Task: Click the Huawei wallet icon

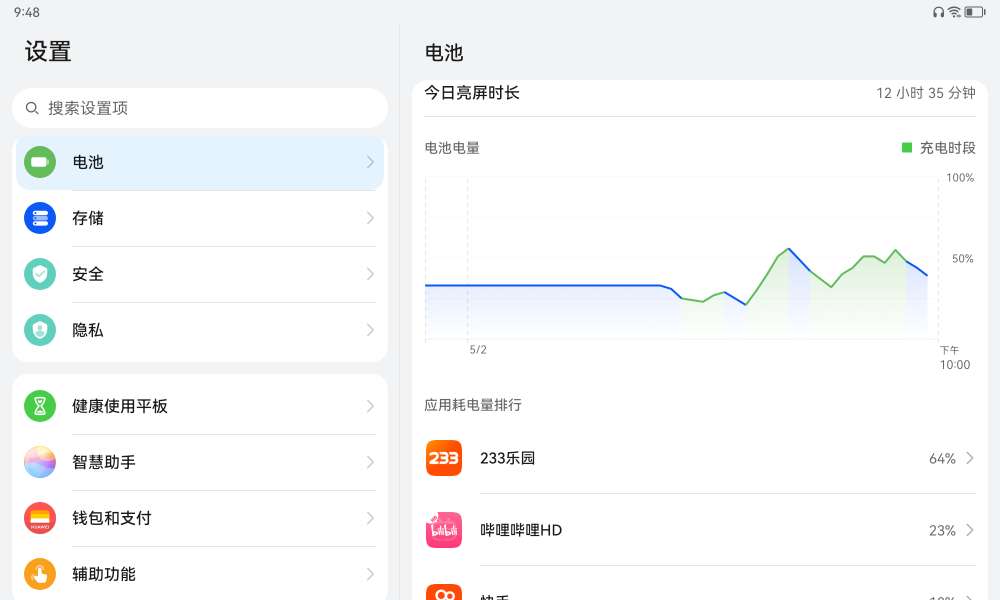Action: click(x=40, y=518)
